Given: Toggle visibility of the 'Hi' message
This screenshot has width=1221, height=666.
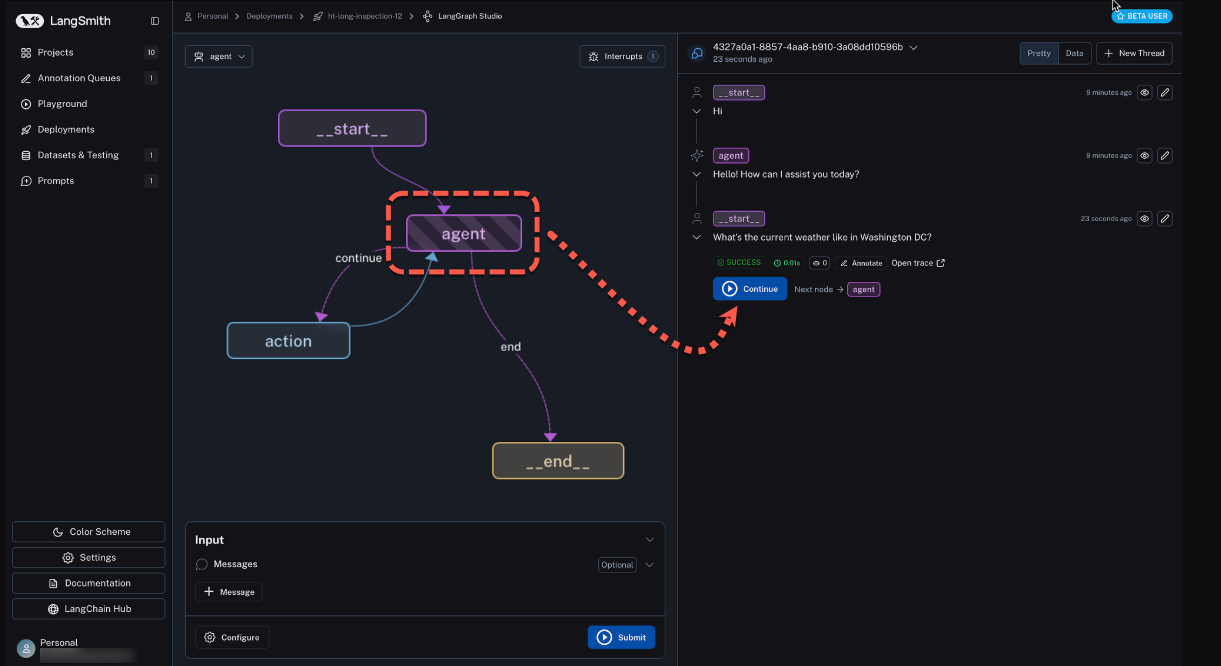Looking at the screenshot, I should pos(1145,92).
